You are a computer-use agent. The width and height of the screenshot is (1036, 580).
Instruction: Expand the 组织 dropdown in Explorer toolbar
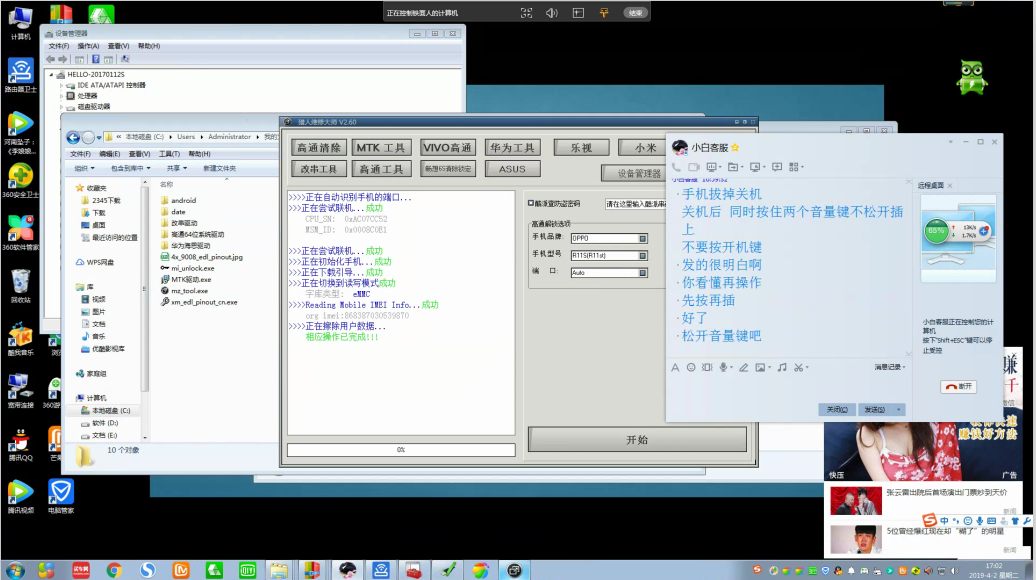(x=84, y=168)
